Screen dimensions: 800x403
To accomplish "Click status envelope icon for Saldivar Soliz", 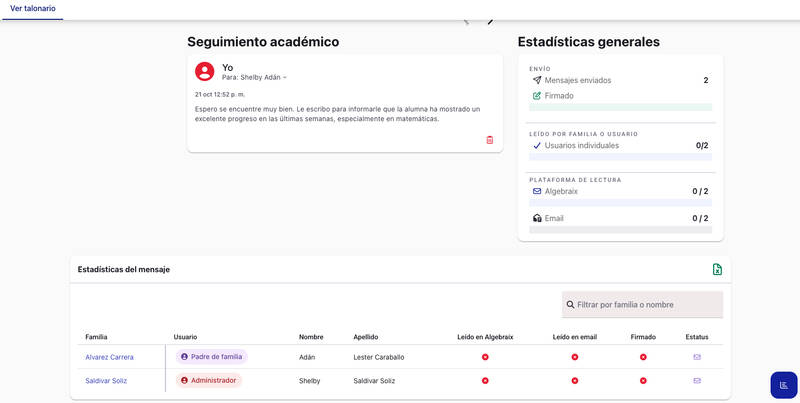I will click(697, 381).
